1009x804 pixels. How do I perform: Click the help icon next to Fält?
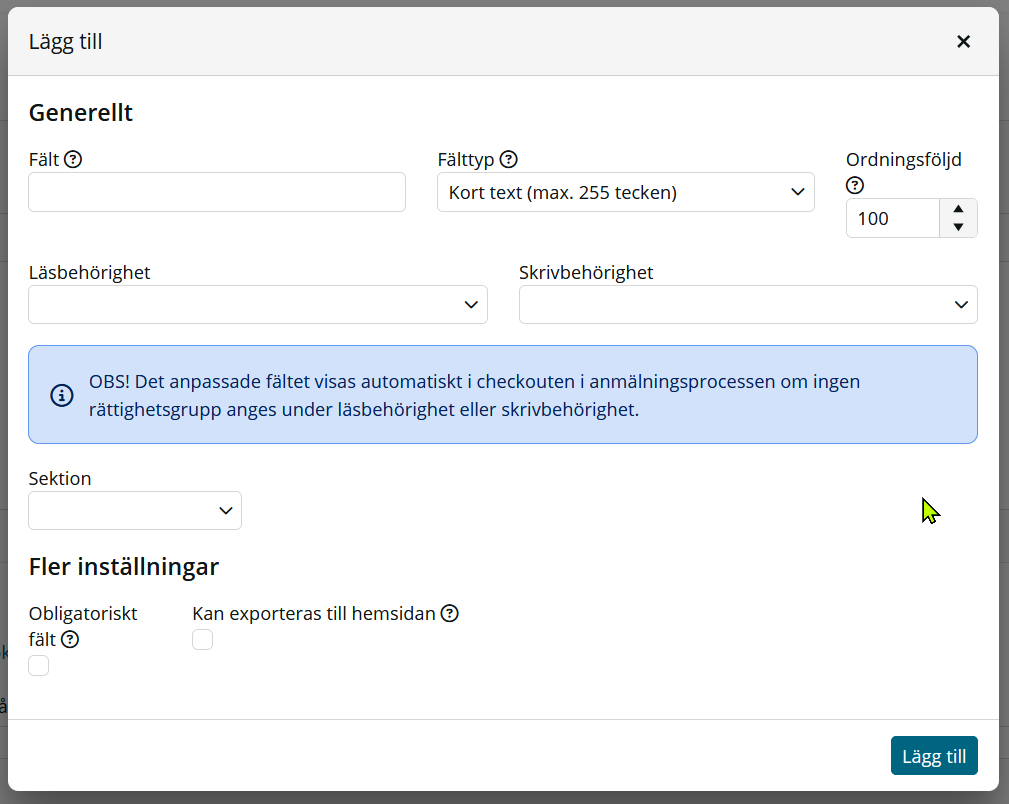pos(73,159)
